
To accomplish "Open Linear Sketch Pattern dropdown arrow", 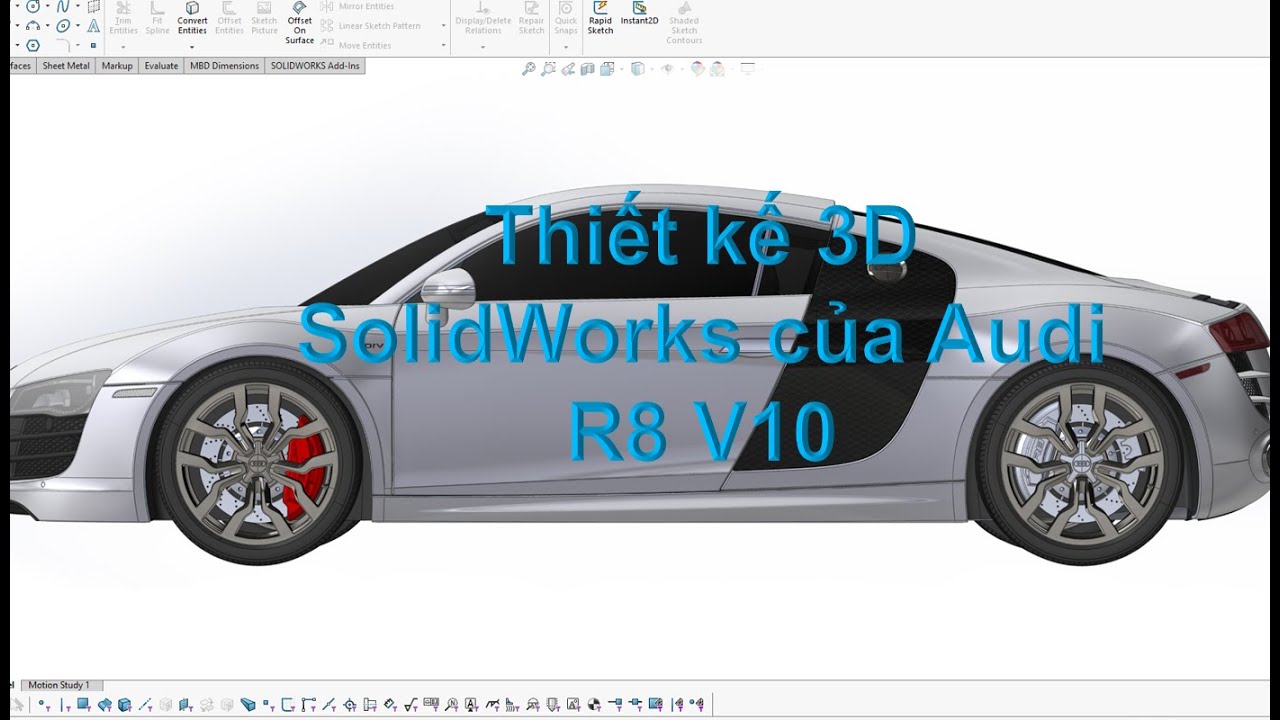I will (443, 26).
